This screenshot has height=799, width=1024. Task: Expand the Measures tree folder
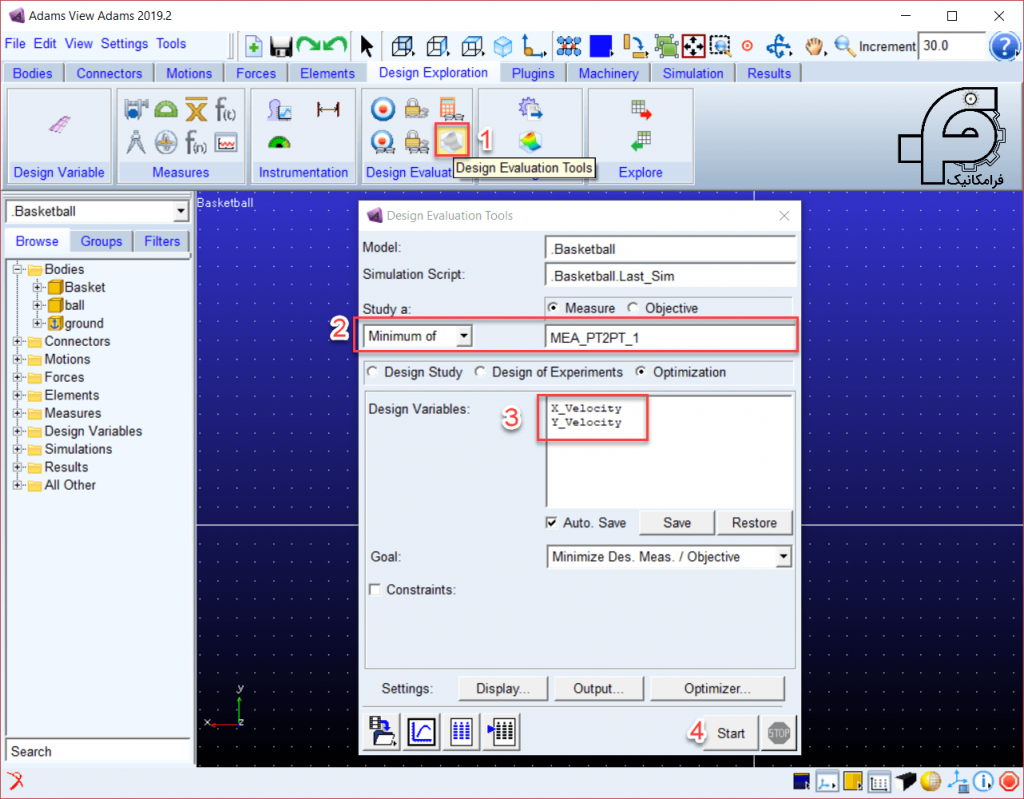click(x=18, y=413)
